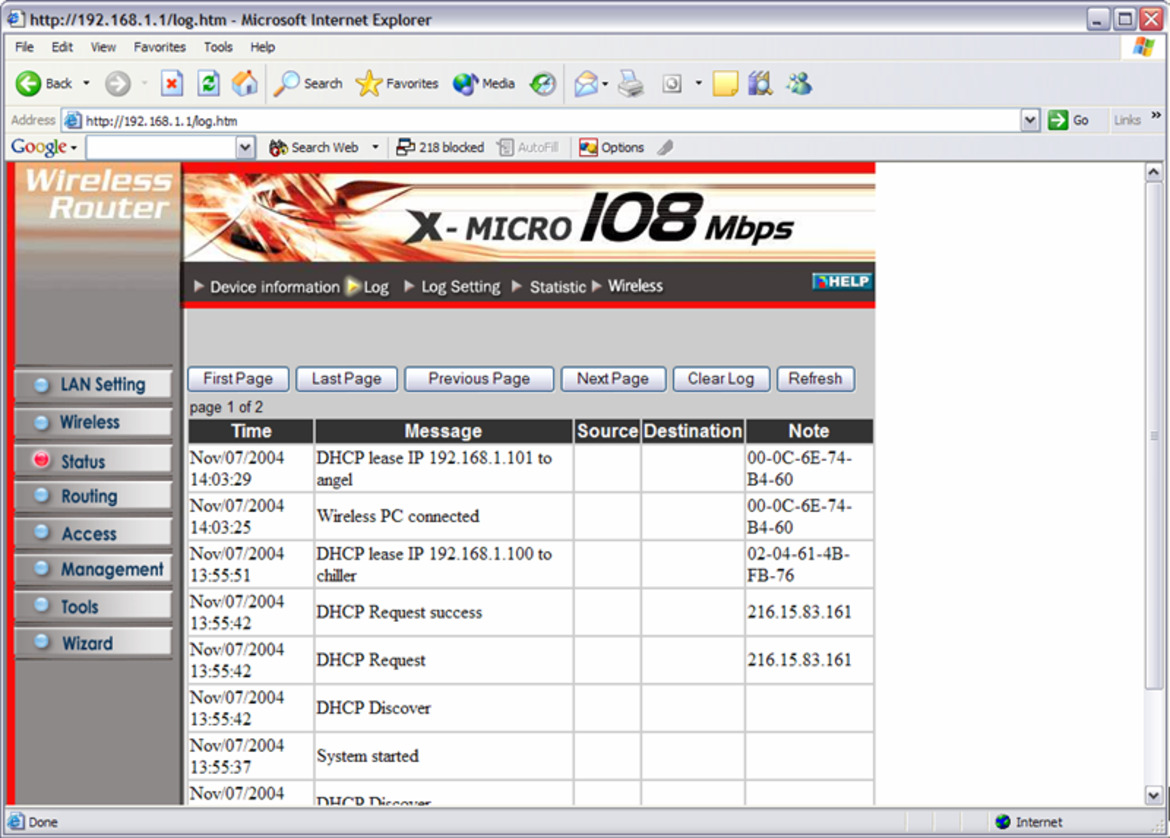Go to the Home page icon

pyautogui.click(x=244, y=84)
